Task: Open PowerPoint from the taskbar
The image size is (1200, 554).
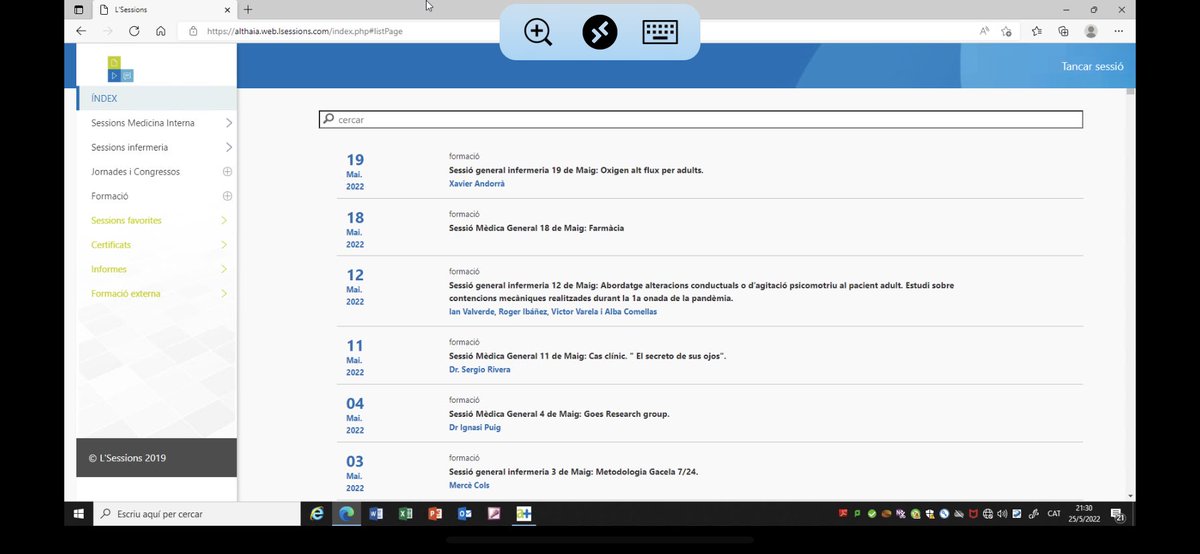Action: 435,514
